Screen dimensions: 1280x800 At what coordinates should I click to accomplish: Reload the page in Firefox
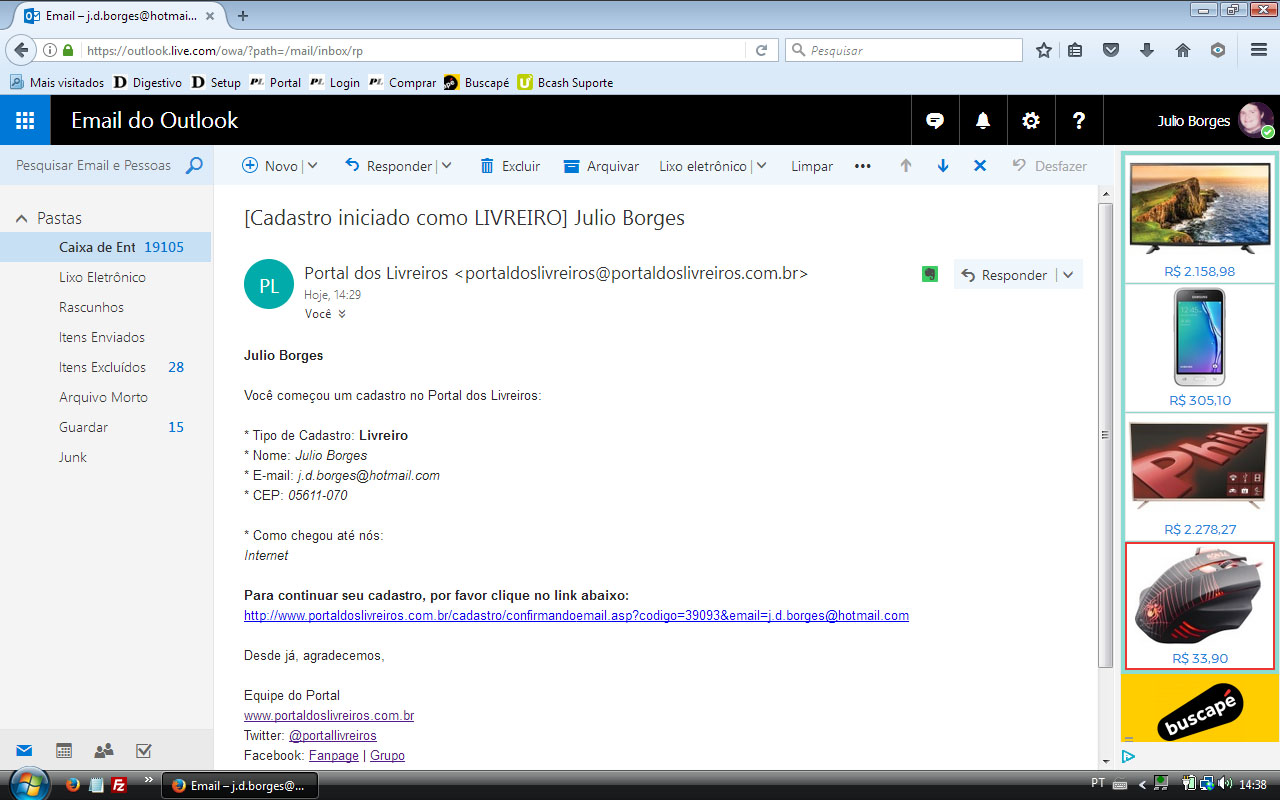tap(761, 50)
